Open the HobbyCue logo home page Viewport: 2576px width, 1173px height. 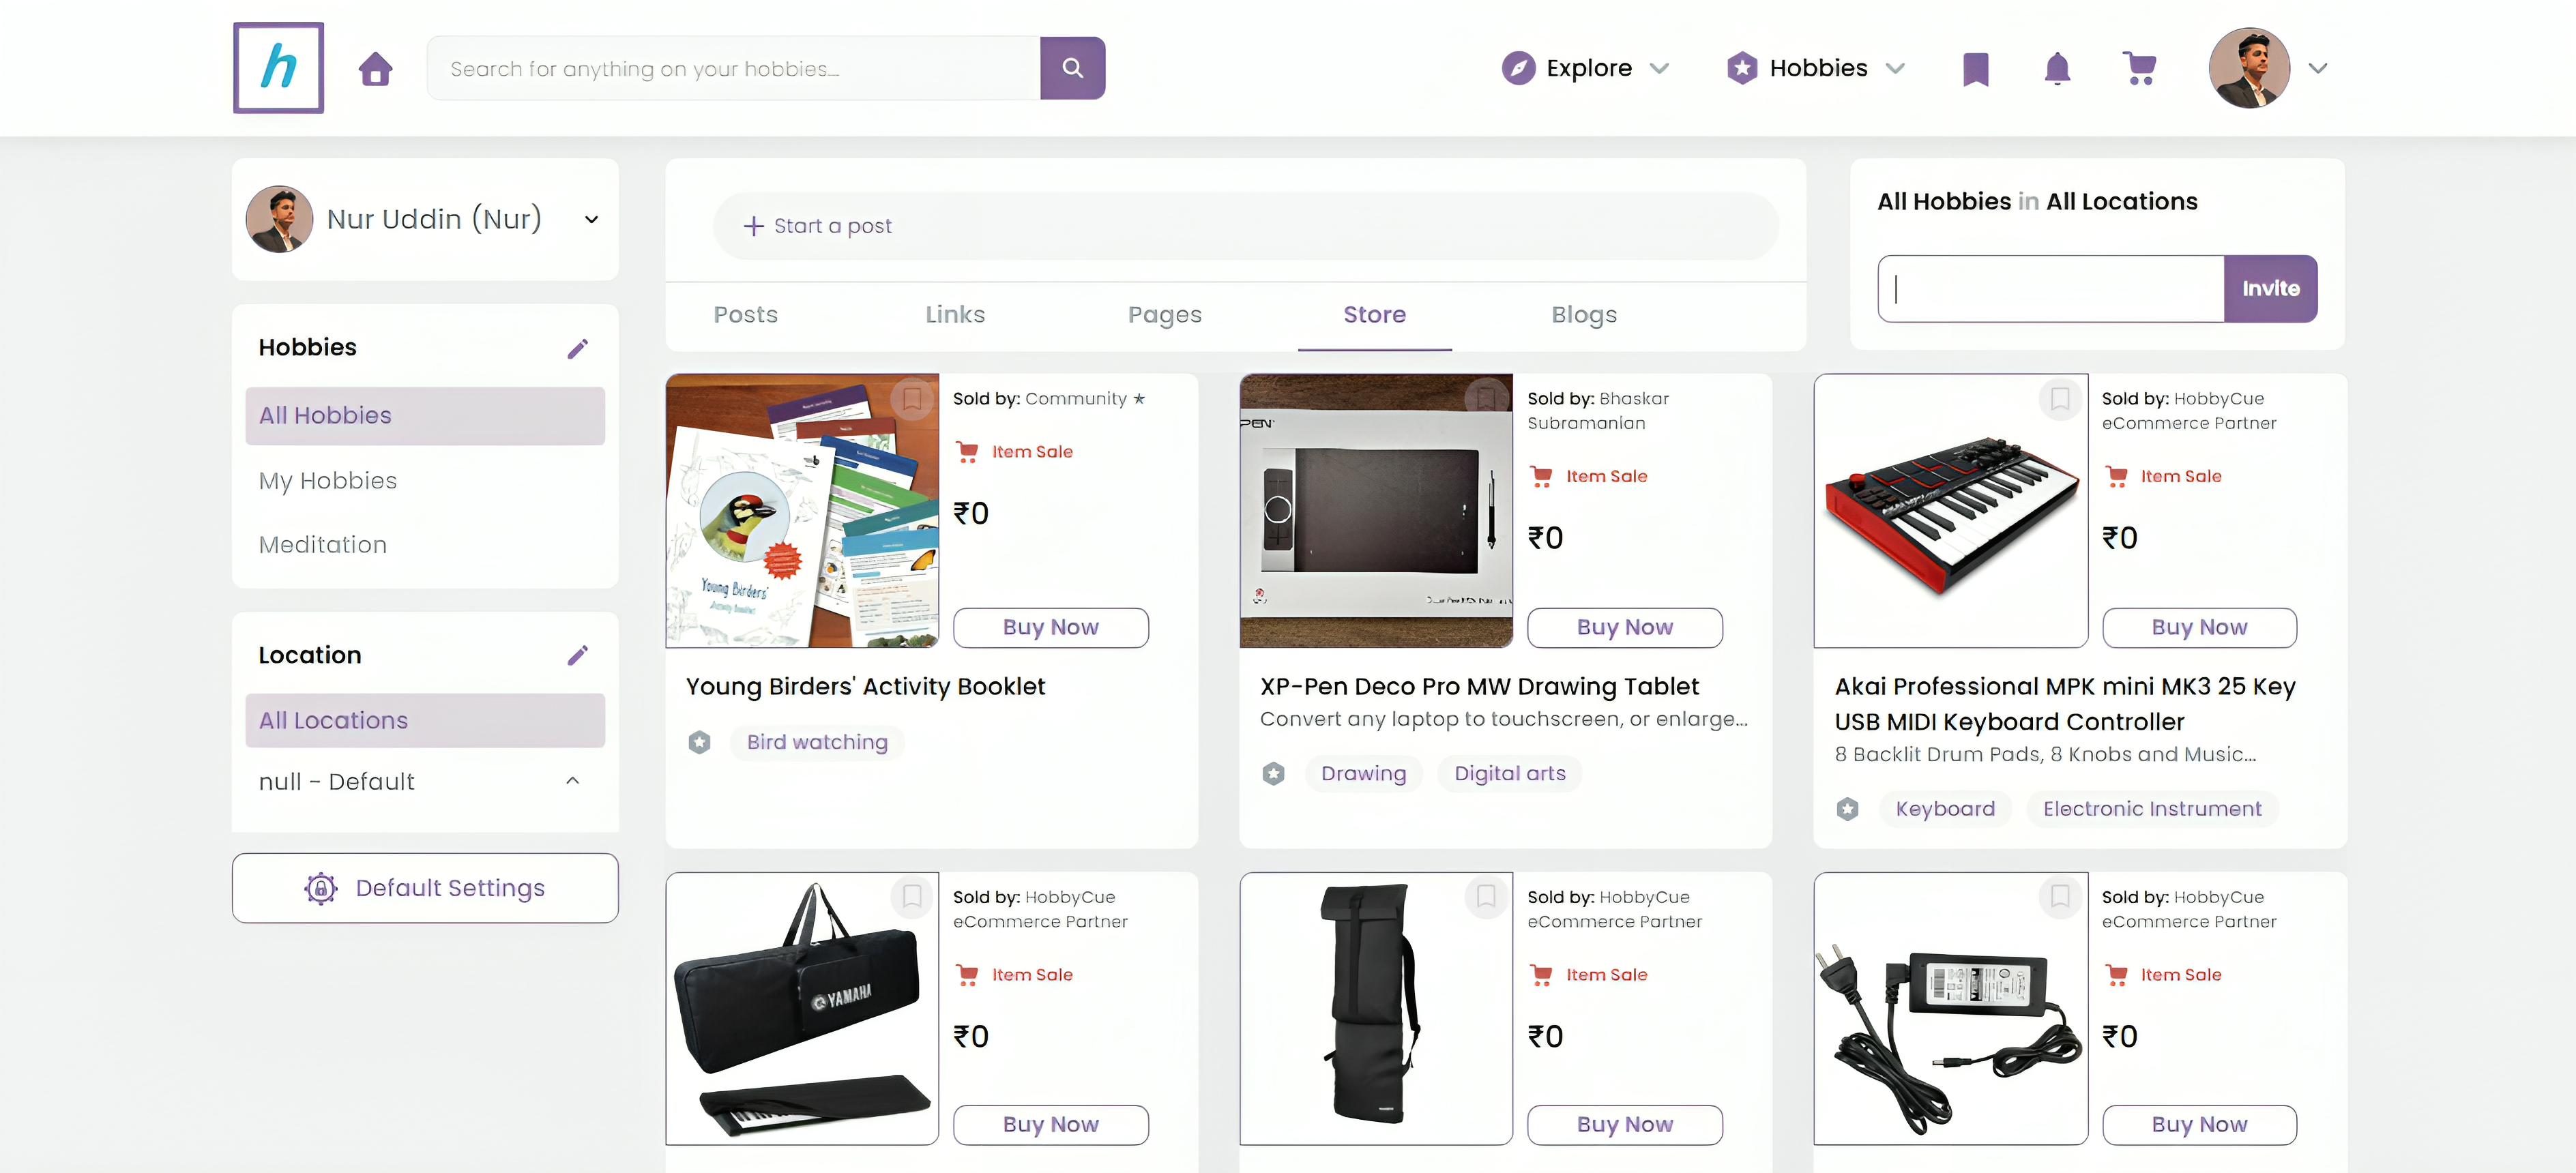click(x=278, y=68)
